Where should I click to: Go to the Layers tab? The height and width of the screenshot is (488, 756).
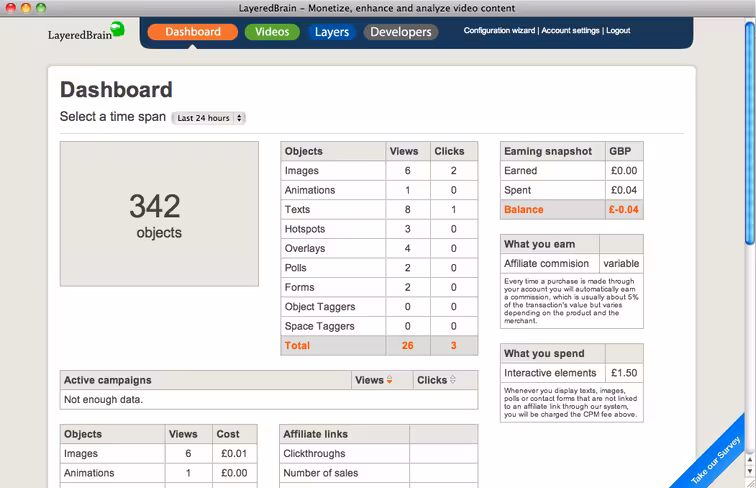[x=332, y=32]
